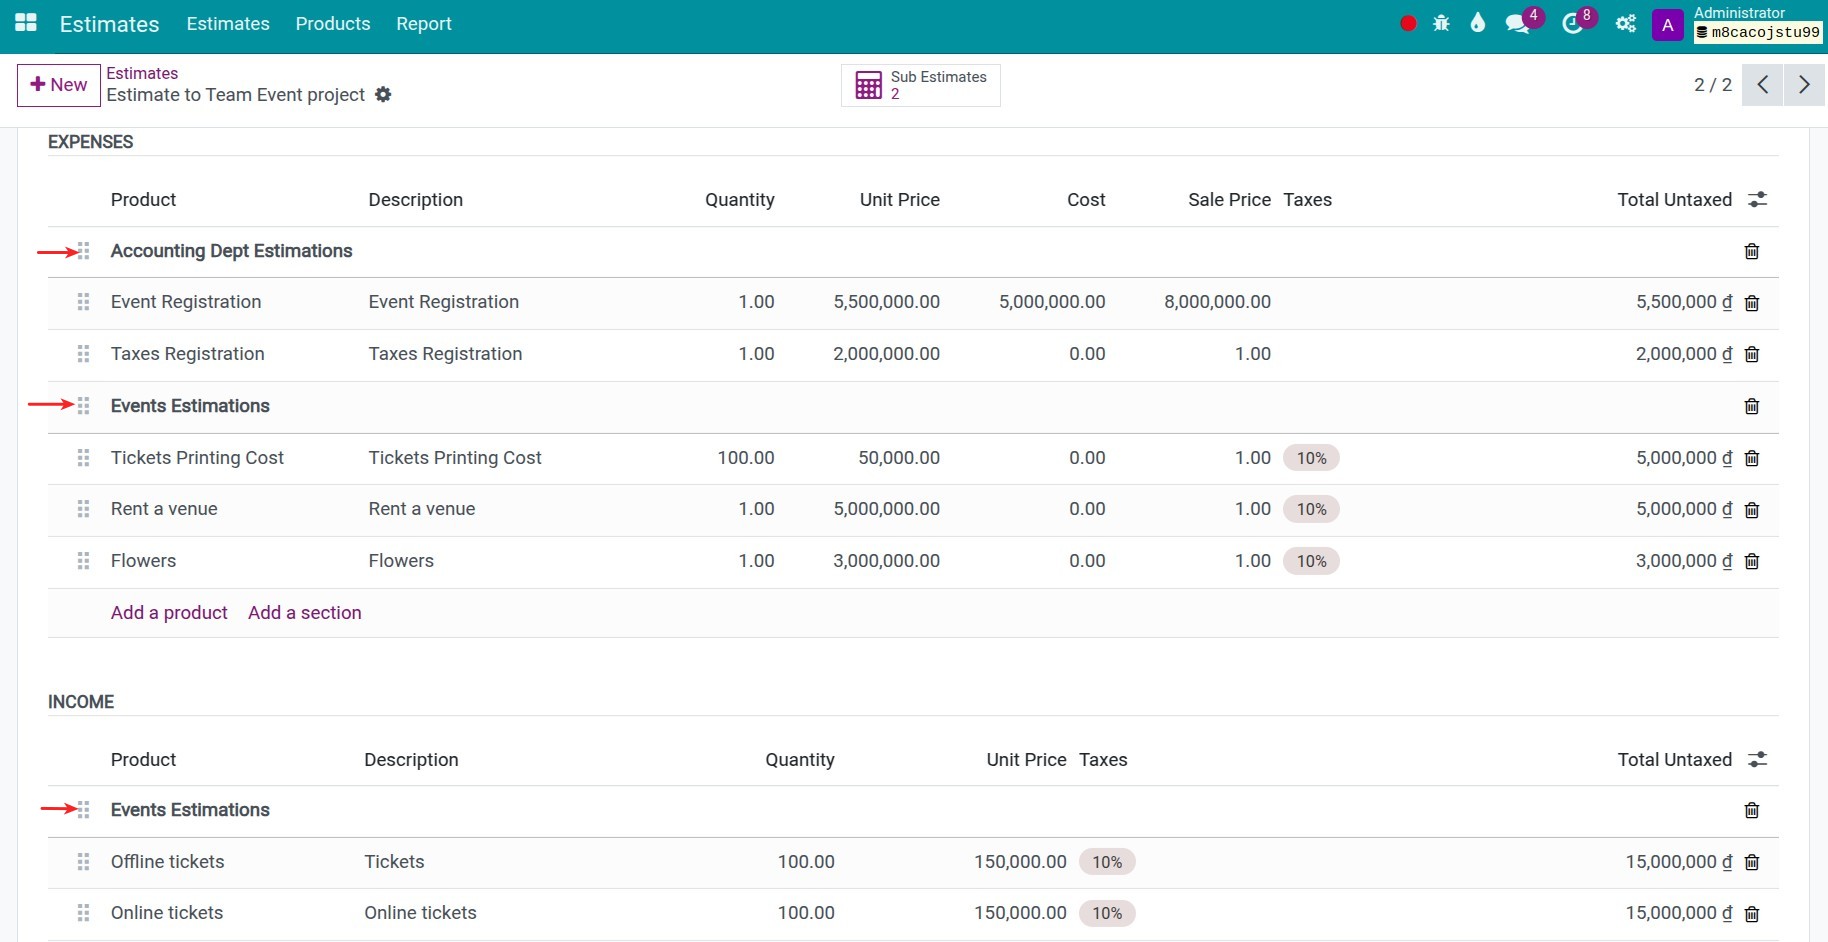Click the 2 / 2 pager counter
Screen dimensions: 1828x942
(x=1712, y=85)
